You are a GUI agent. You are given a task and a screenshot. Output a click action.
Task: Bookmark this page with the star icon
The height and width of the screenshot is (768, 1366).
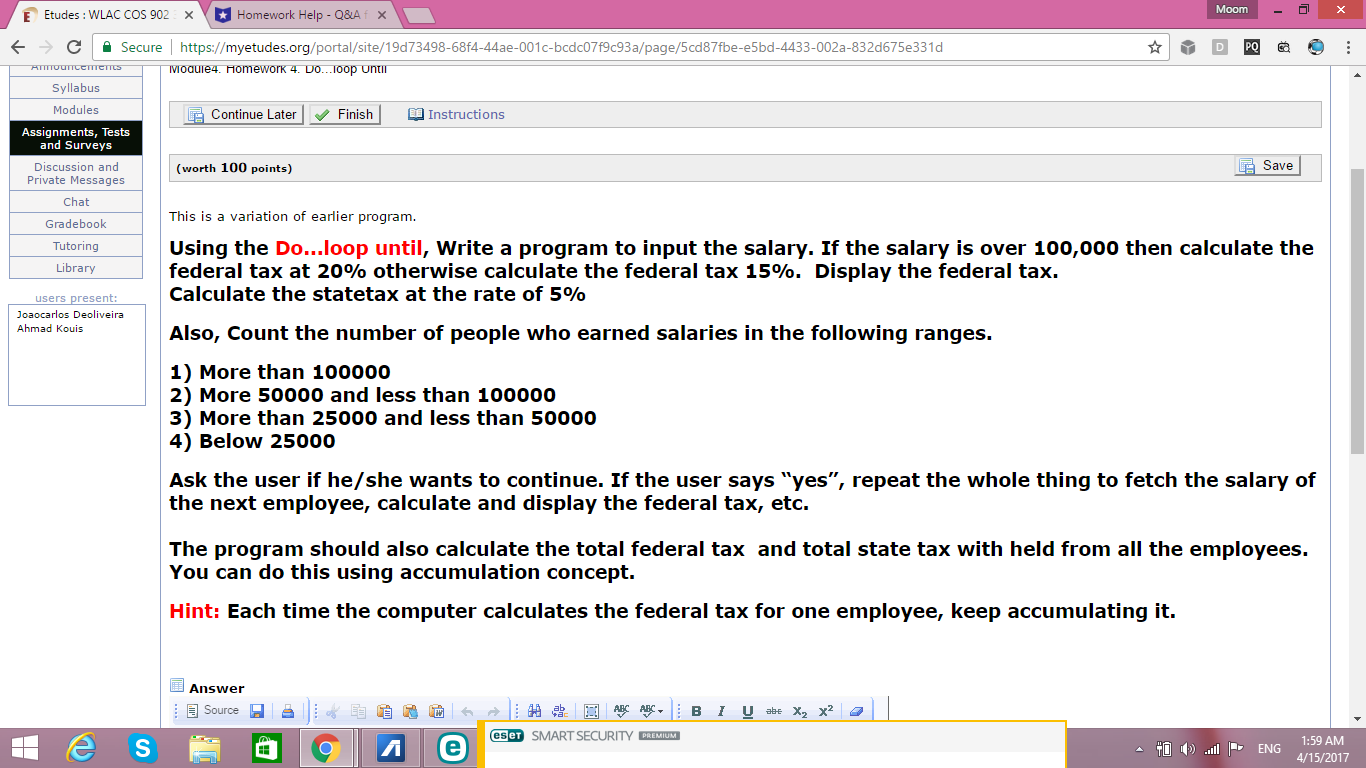1155,47
